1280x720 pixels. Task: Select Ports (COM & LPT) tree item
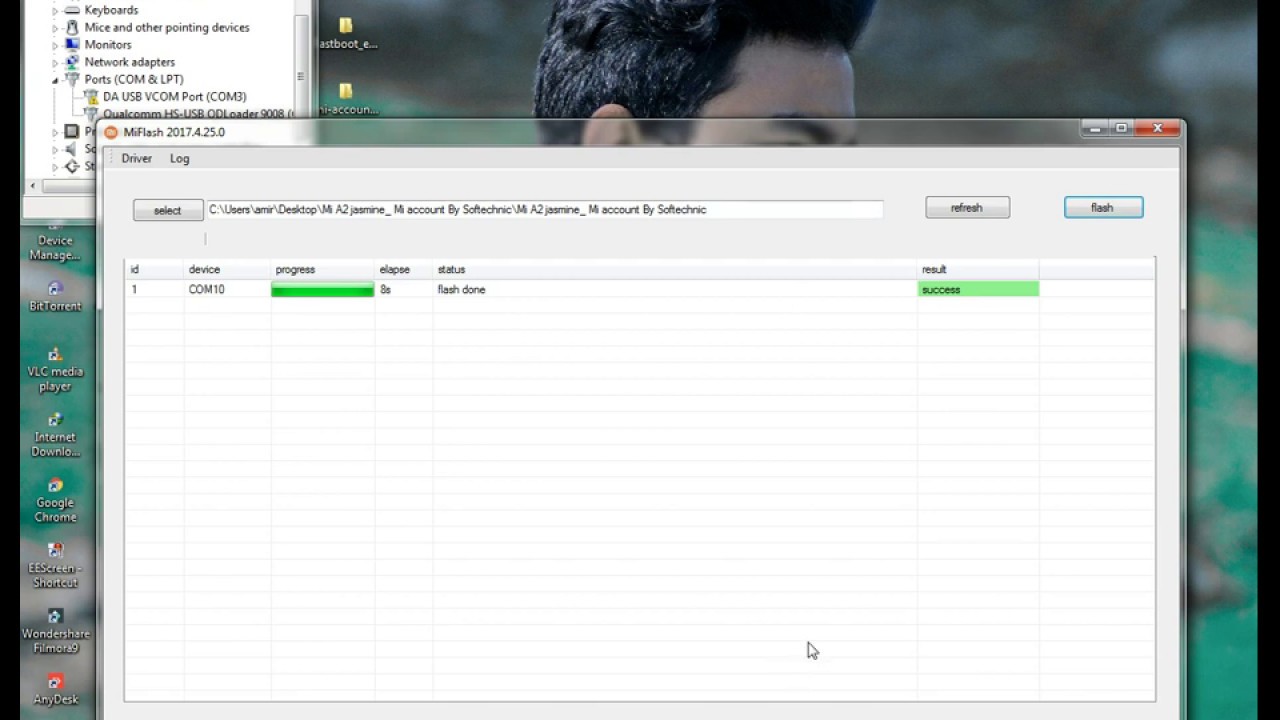(134, 79)
